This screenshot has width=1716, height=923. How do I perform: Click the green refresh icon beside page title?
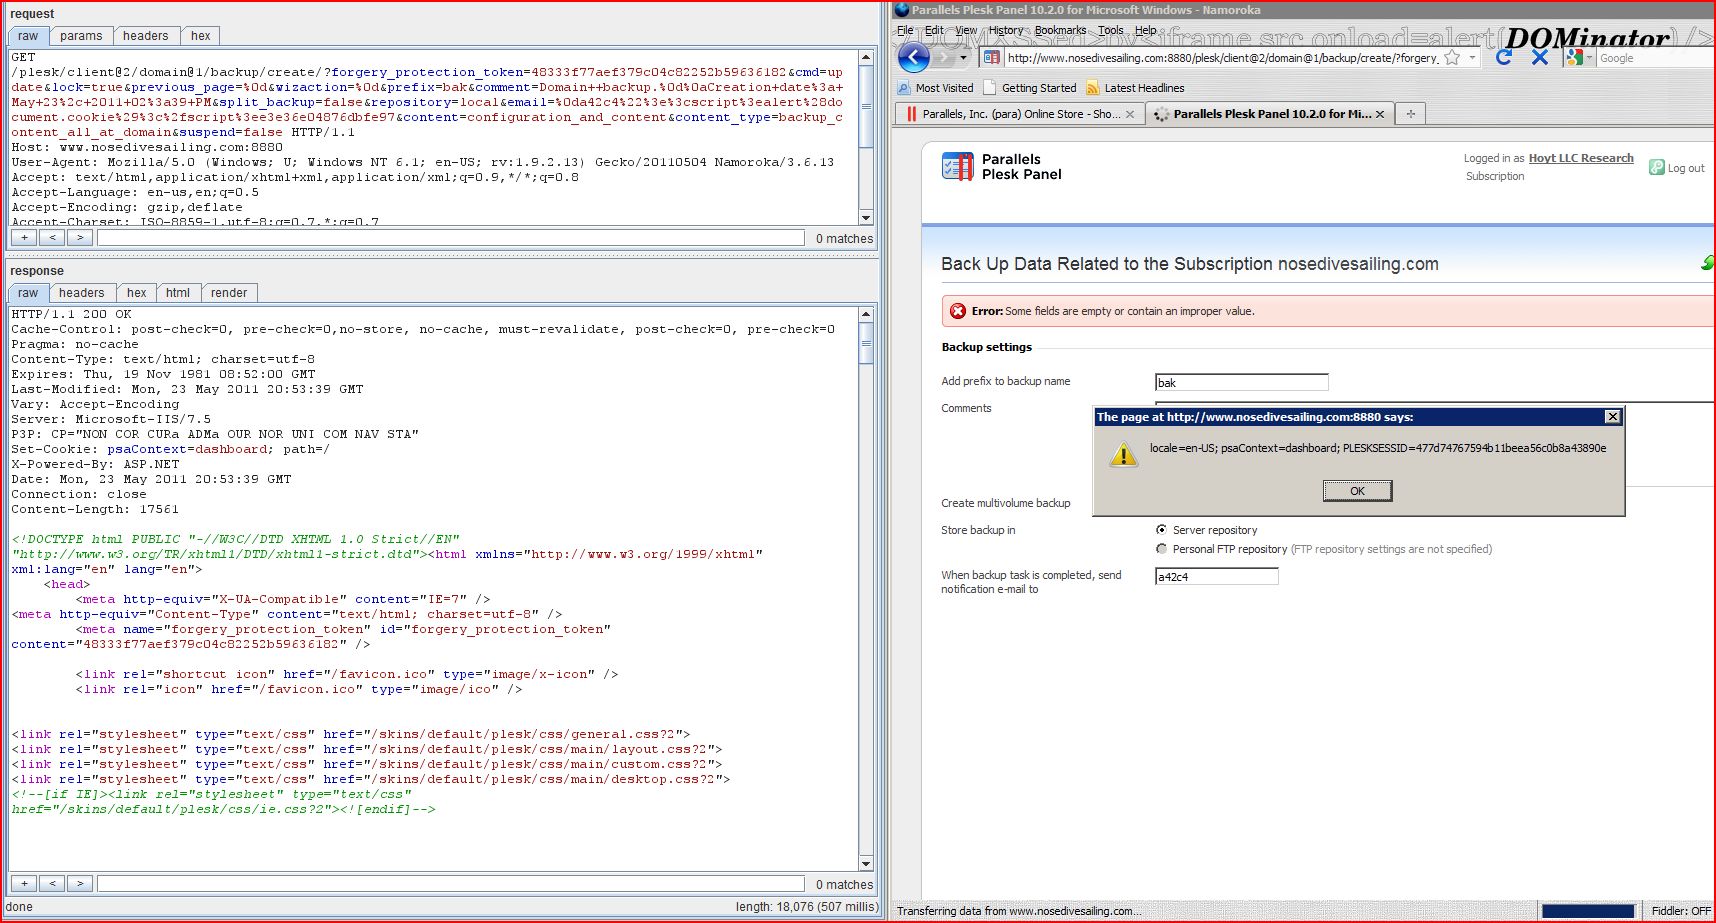(x=1708, y=263)
